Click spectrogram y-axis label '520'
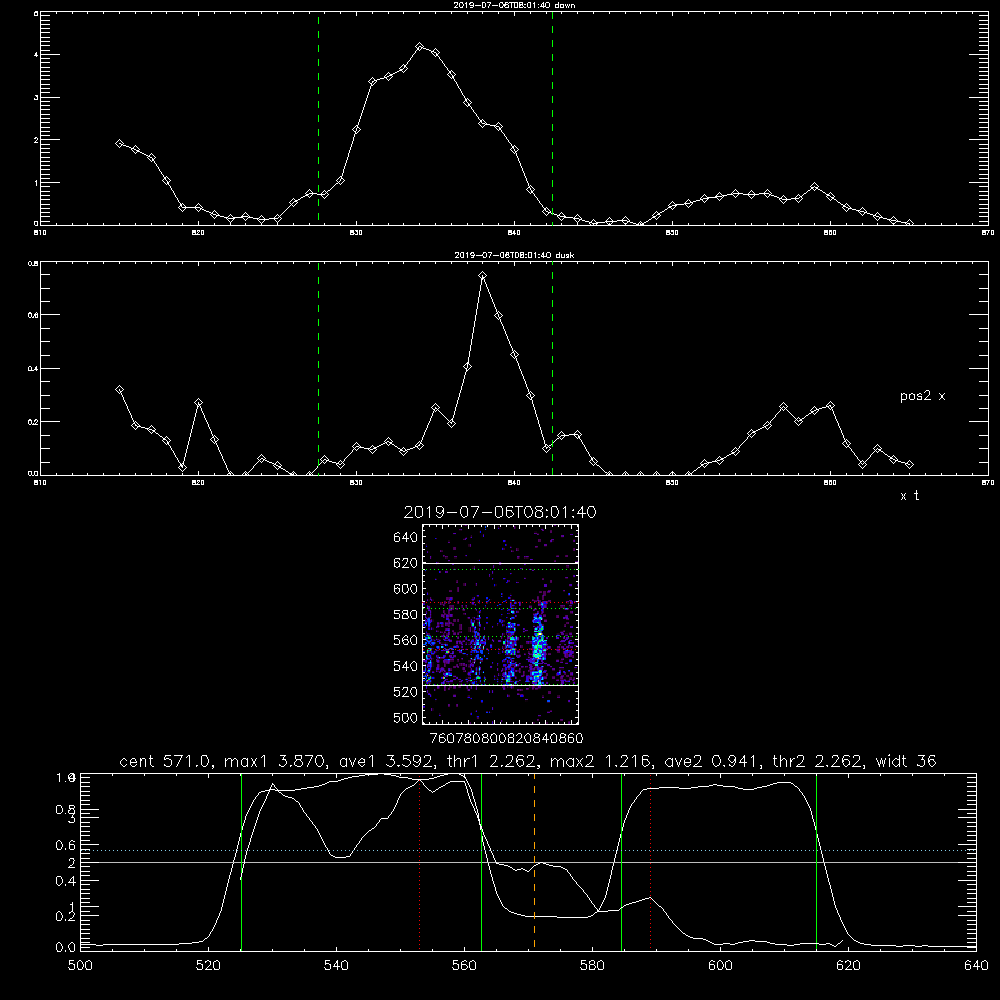Screen dimensions: 1000x1000 (x=406, y=692)
